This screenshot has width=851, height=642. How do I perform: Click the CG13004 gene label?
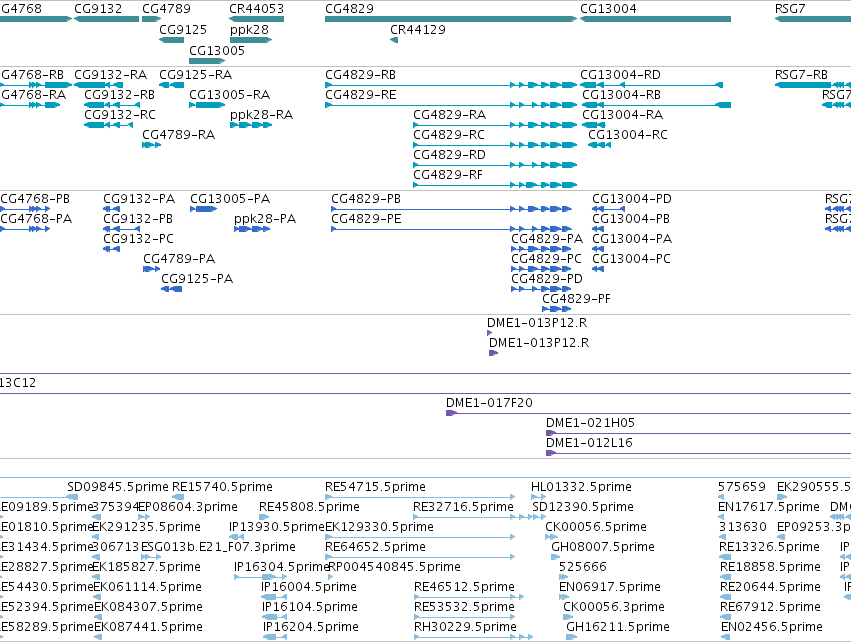point(608,9)
